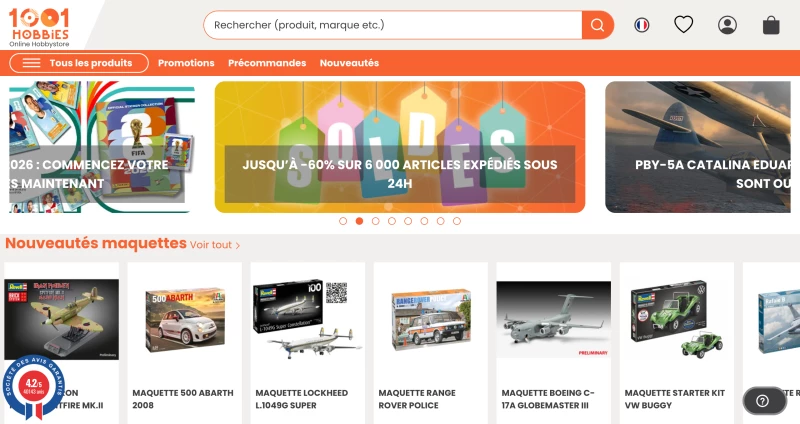
Task: Open the FIFA Panini sticker banner
Action: [102, 147]
